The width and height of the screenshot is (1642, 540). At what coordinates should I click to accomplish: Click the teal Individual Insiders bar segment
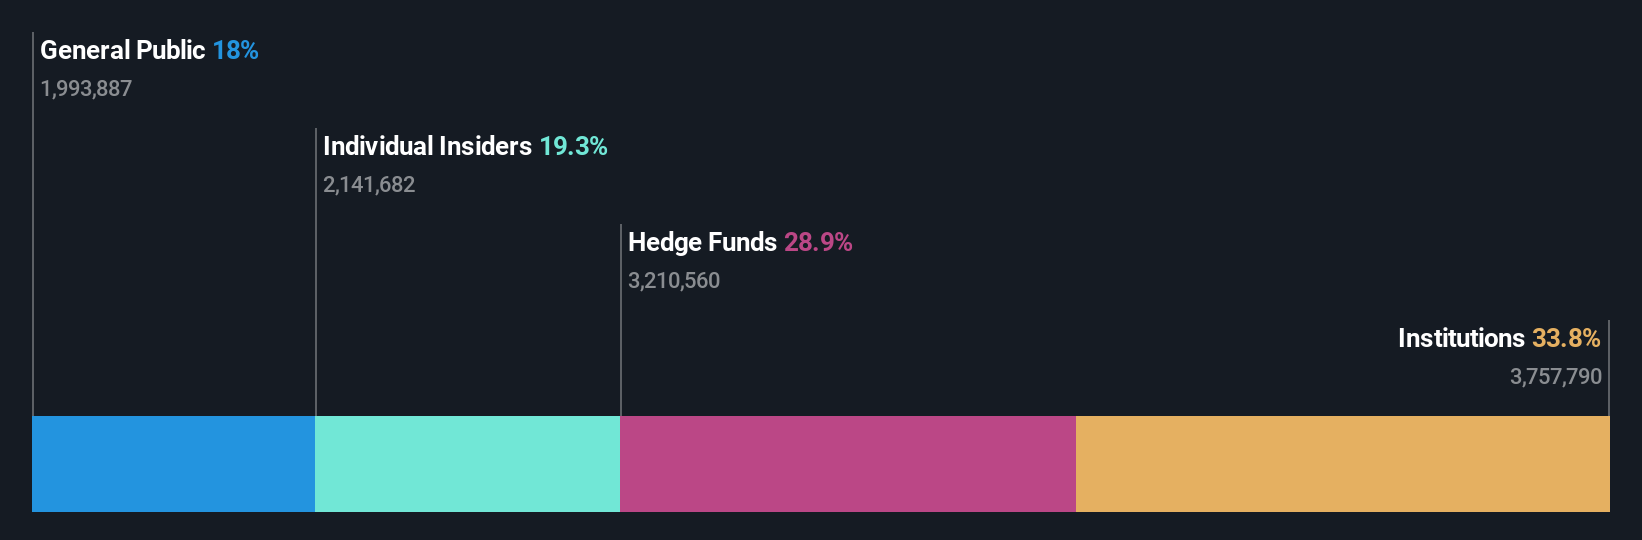coord(467,464)
